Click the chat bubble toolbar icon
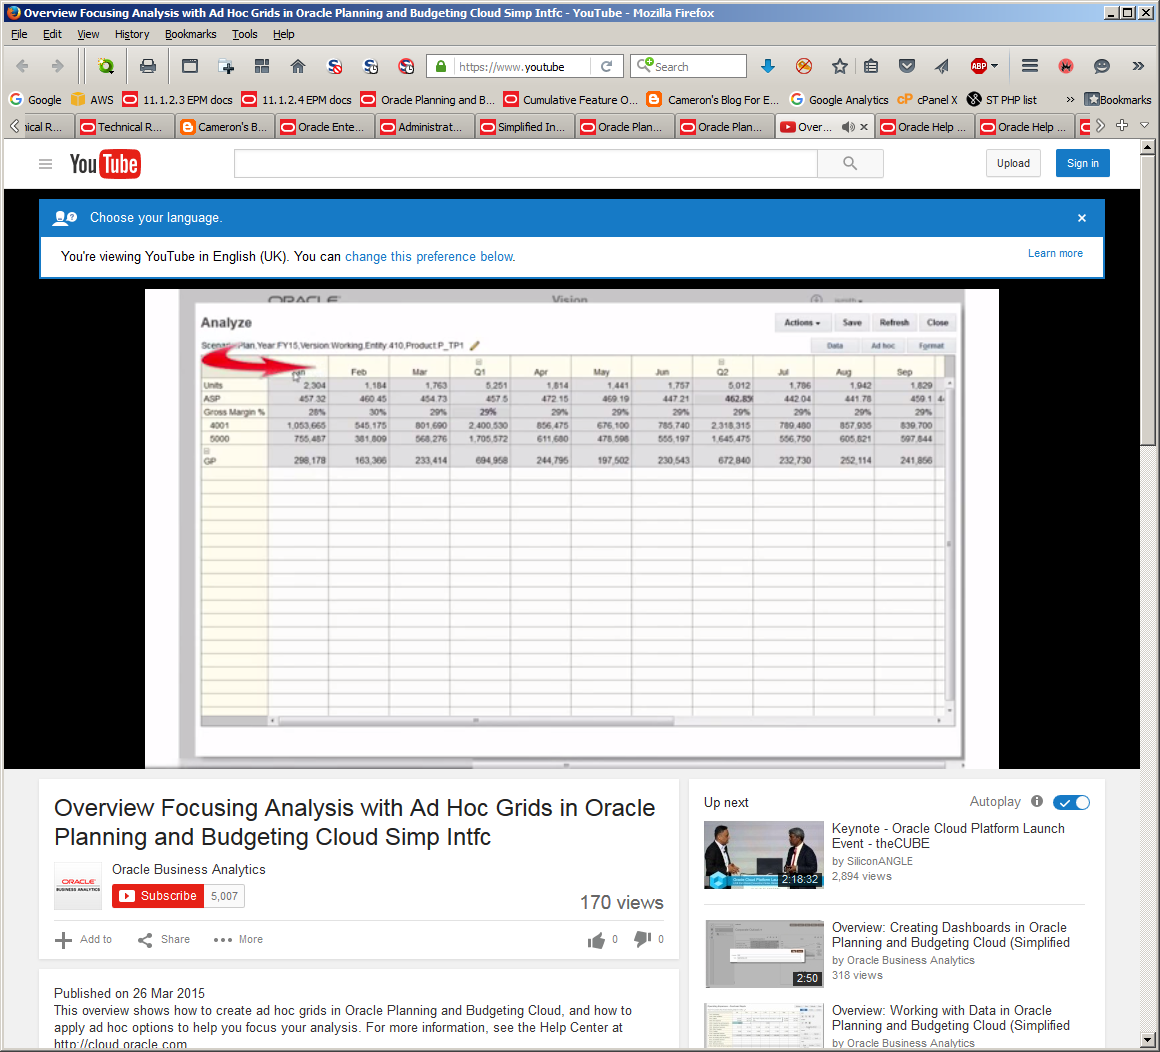 (1102, 67)
